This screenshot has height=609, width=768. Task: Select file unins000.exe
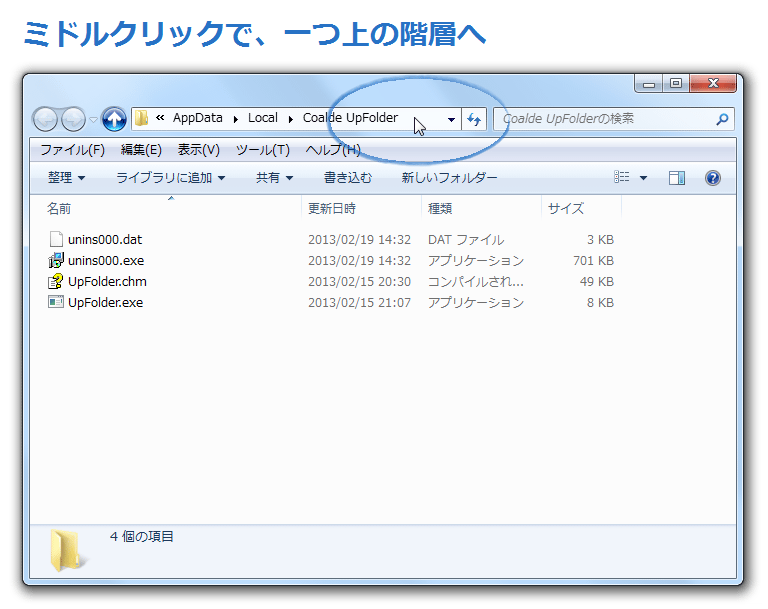coord(106,261)
